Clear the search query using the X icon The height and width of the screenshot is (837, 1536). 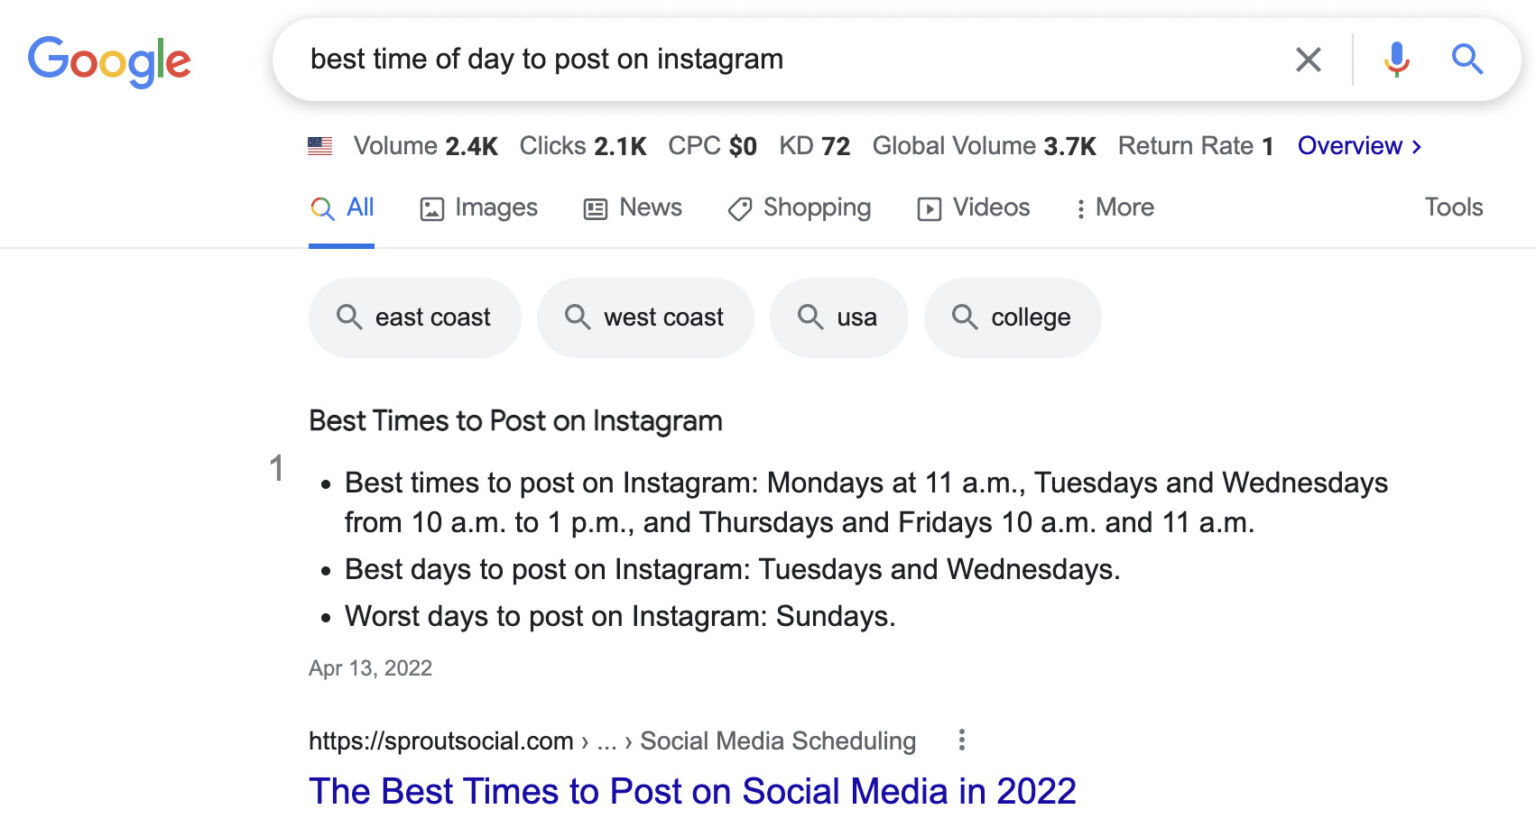[1307, 59]
